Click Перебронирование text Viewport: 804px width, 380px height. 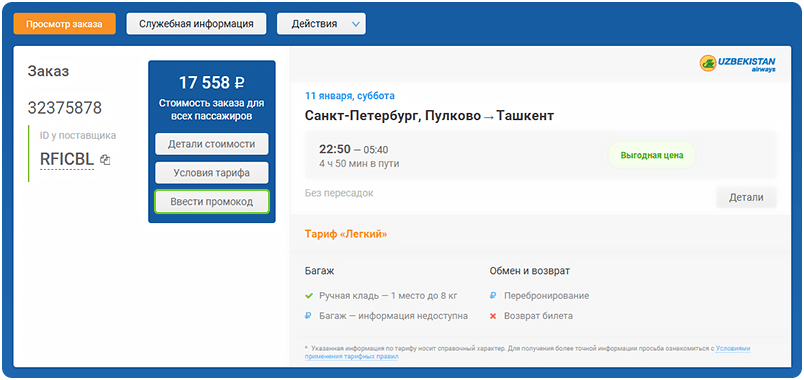click(x=547, y=296)
